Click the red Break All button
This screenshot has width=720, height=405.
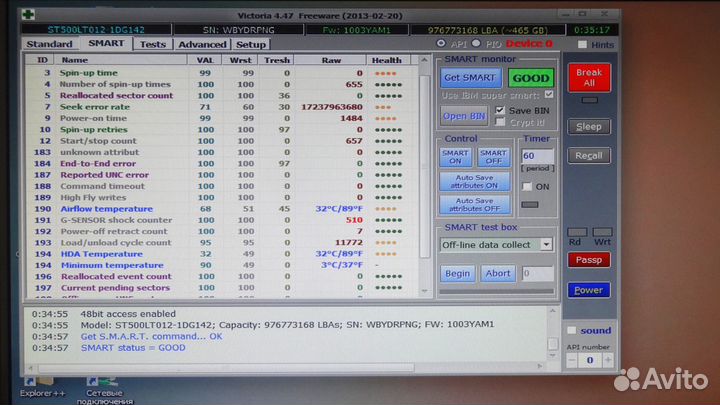coord(589,78)
